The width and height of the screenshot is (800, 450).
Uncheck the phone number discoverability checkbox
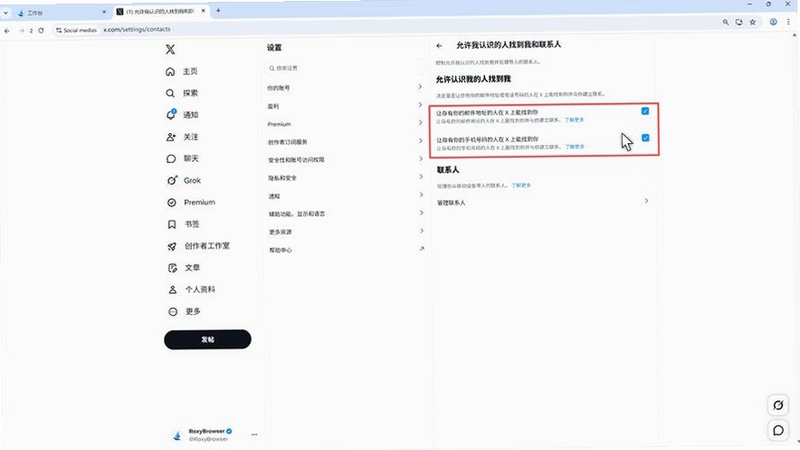click(x=645, y=138)
